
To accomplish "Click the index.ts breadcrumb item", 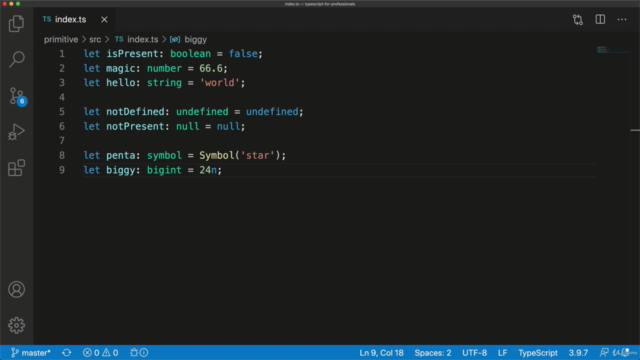I will pos(137,40).
